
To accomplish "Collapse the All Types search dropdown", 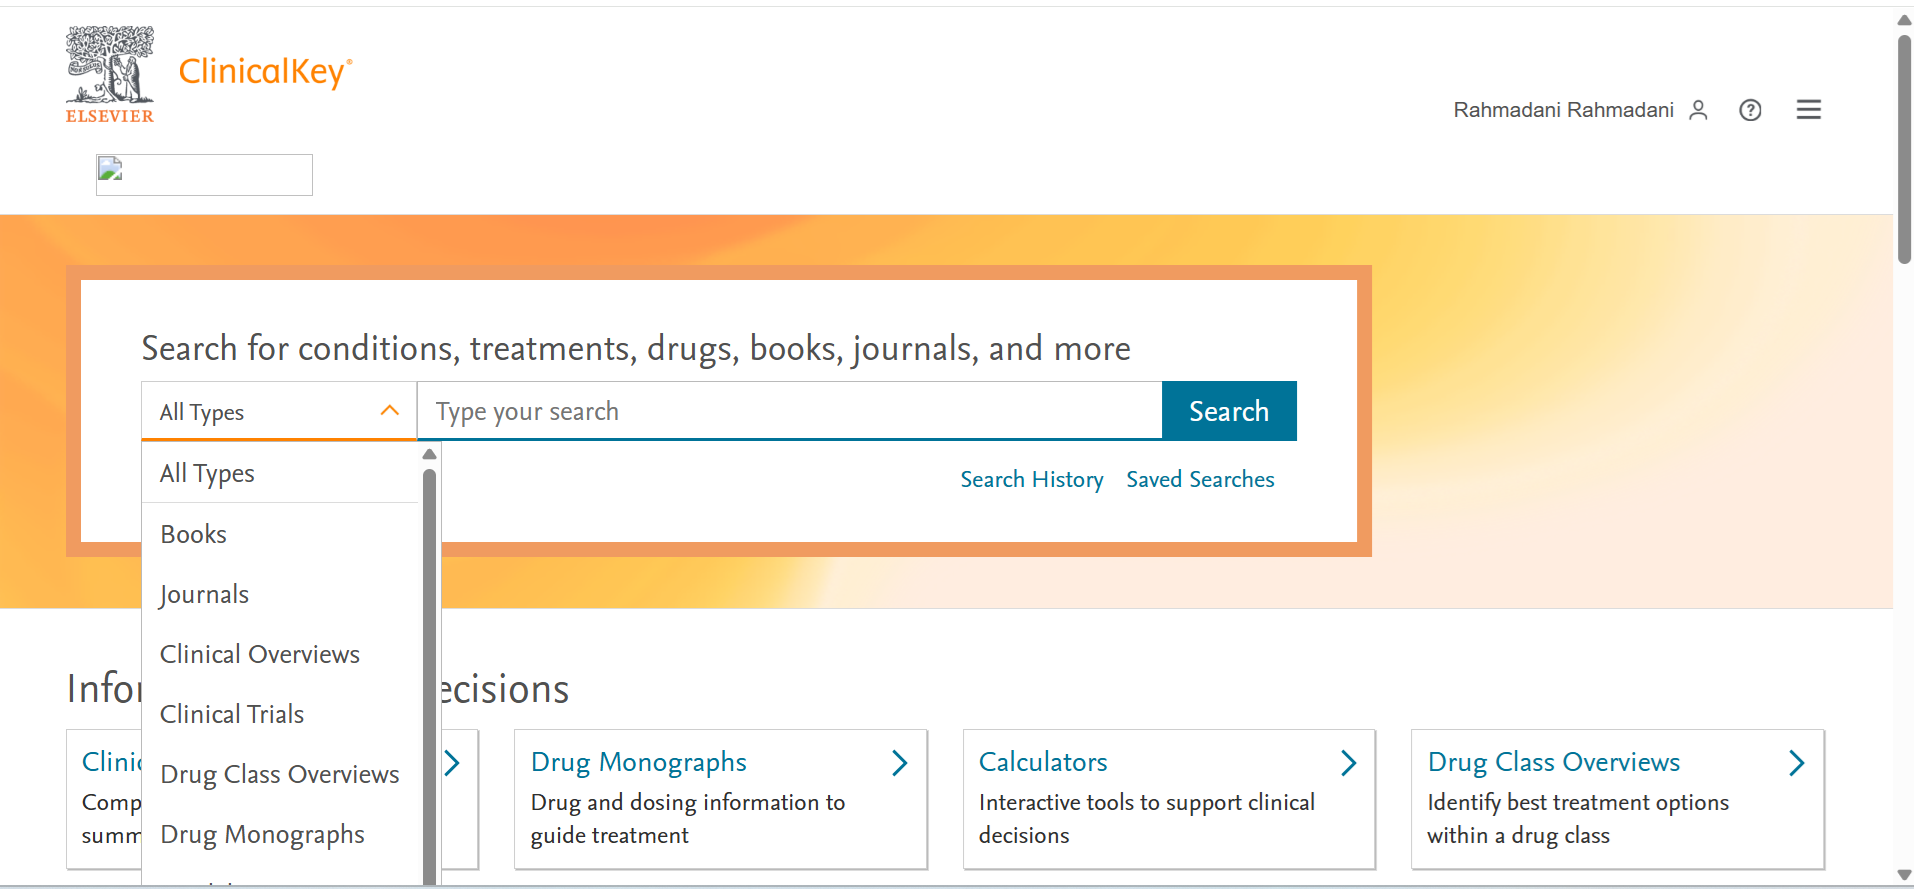I will pyautogui.click(x=279, y=411).
